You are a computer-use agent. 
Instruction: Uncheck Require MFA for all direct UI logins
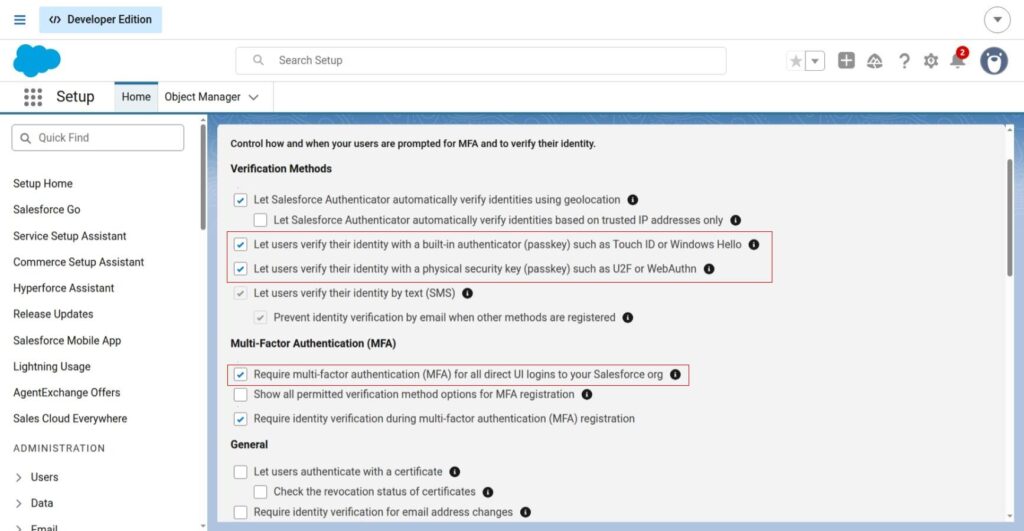(x=240, y=374)
